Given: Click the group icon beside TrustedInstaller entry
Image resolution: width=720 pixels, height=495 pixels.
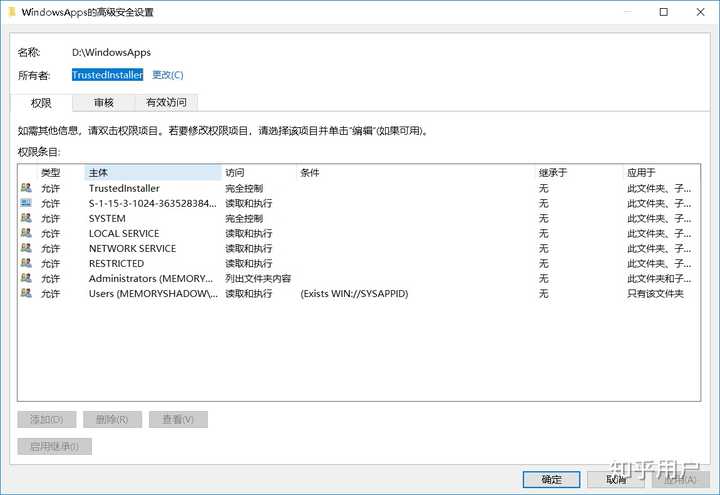Looking at the screenshot, I should coord(26,188).
